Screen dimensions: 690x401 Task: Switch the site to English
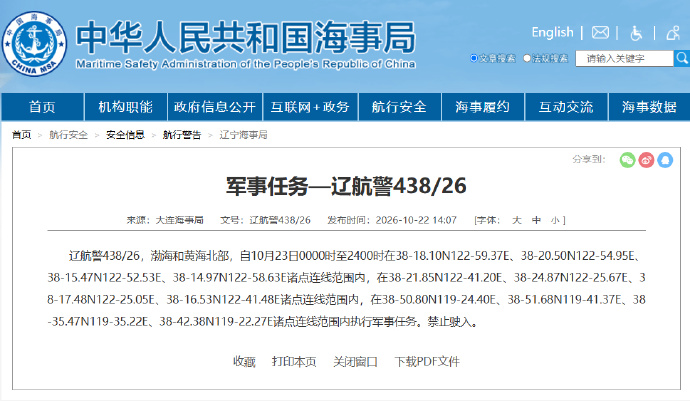pyautogui.click(x=552, y=32)
